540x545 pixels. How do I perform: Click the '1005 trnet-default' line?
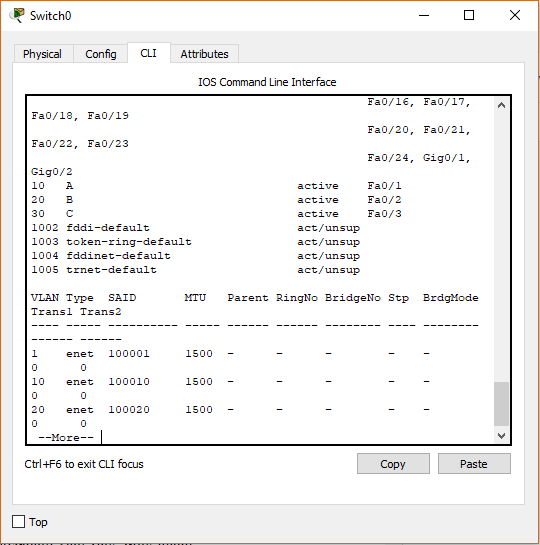[195, 270]
